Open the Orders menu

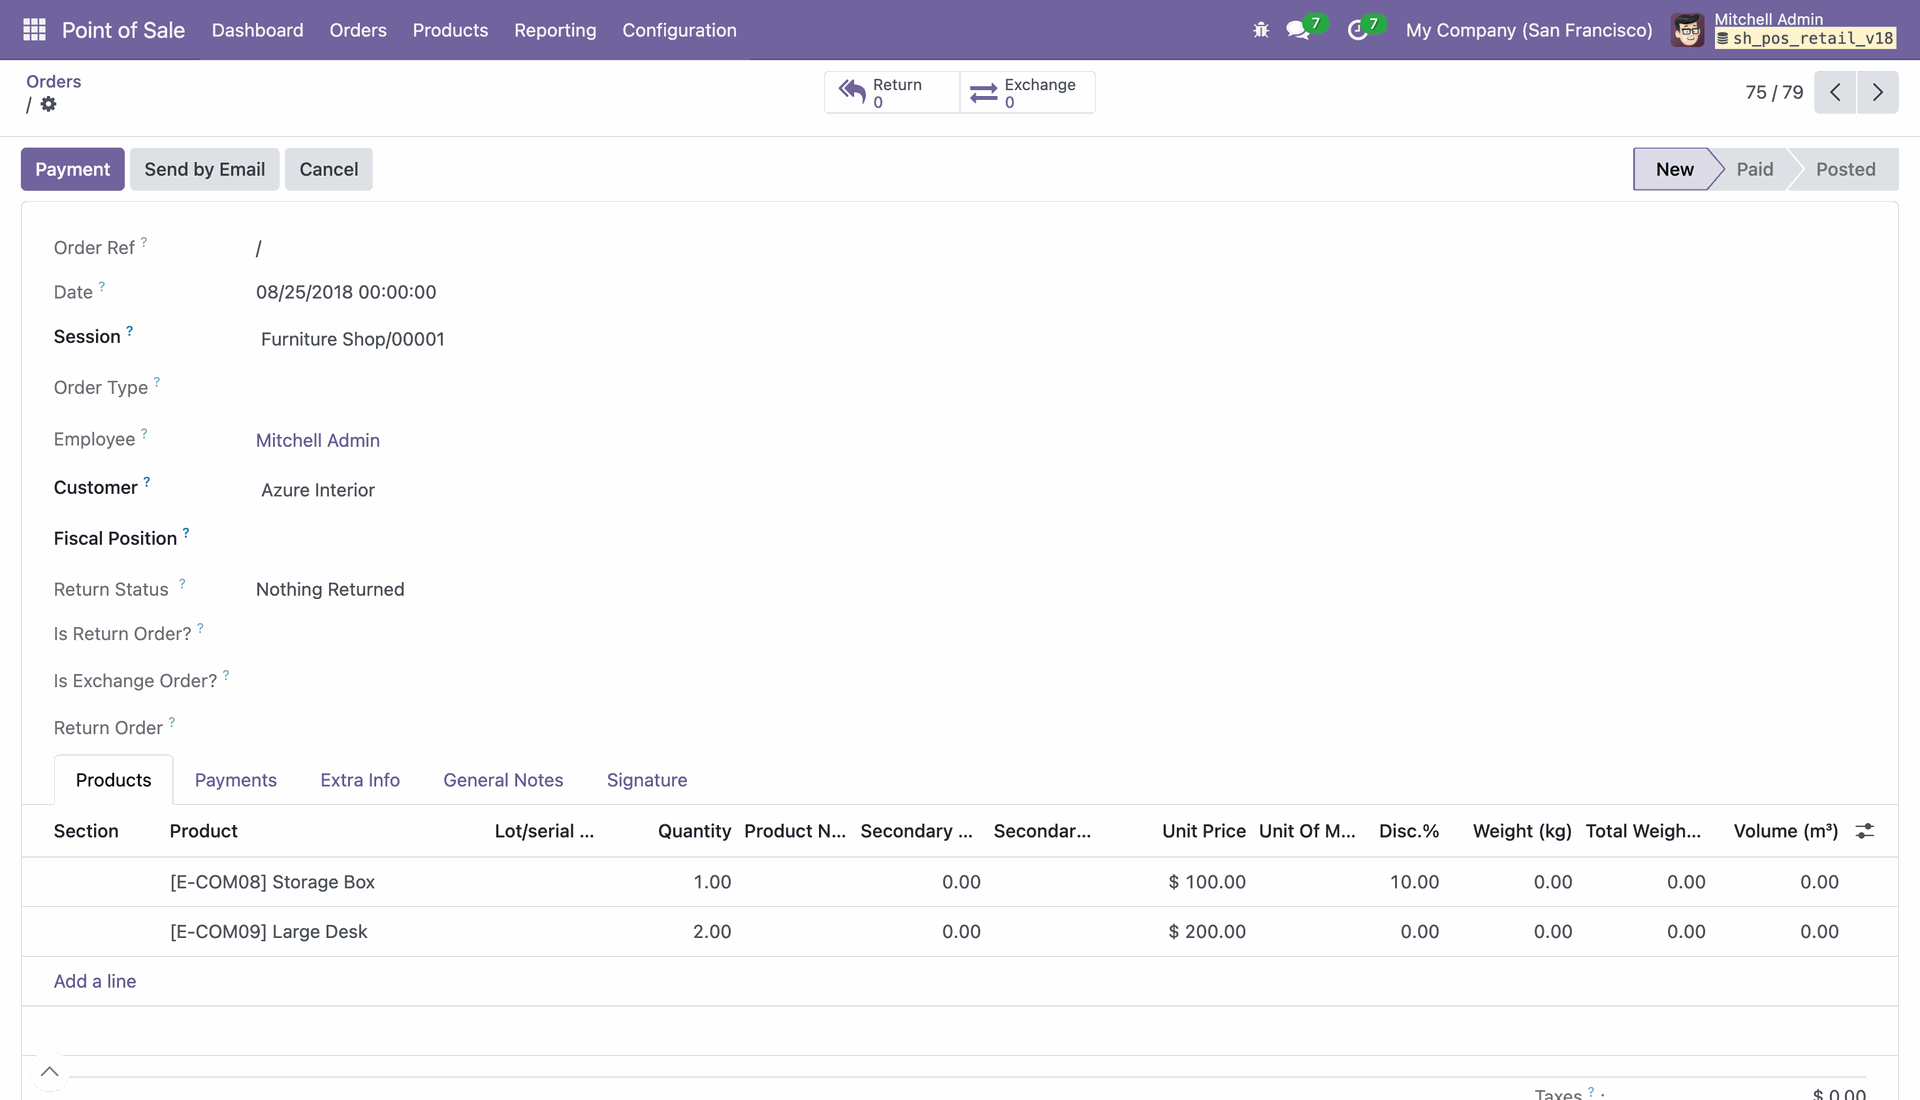[358, 30]
